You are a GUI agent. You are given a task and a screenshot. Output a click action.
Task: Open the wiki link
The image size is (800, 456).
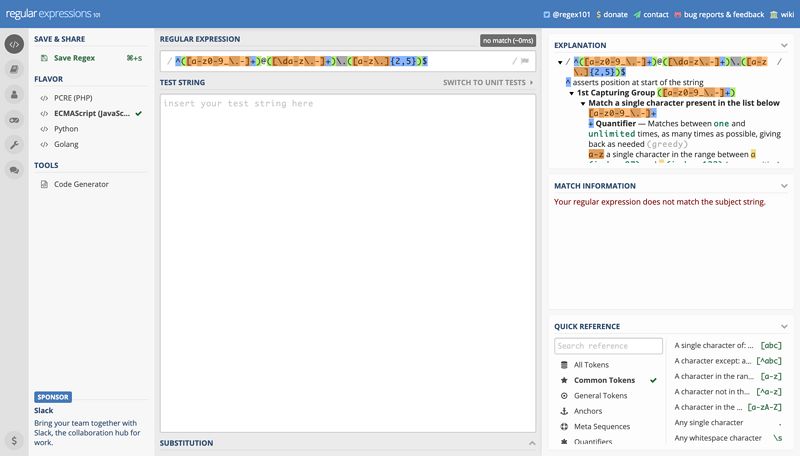coord(787,15)
